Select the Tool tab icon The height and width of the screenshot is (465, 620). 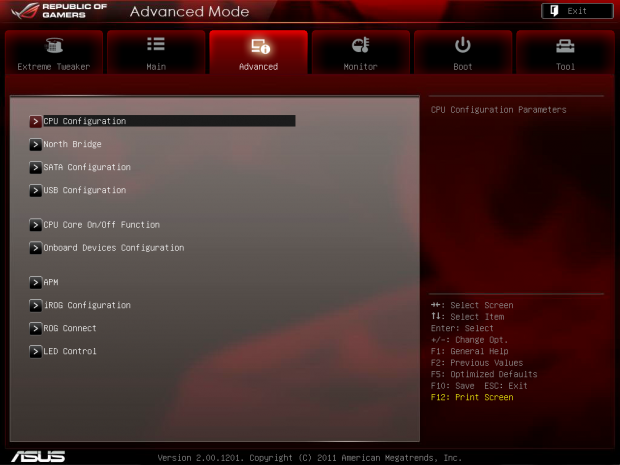566,46
